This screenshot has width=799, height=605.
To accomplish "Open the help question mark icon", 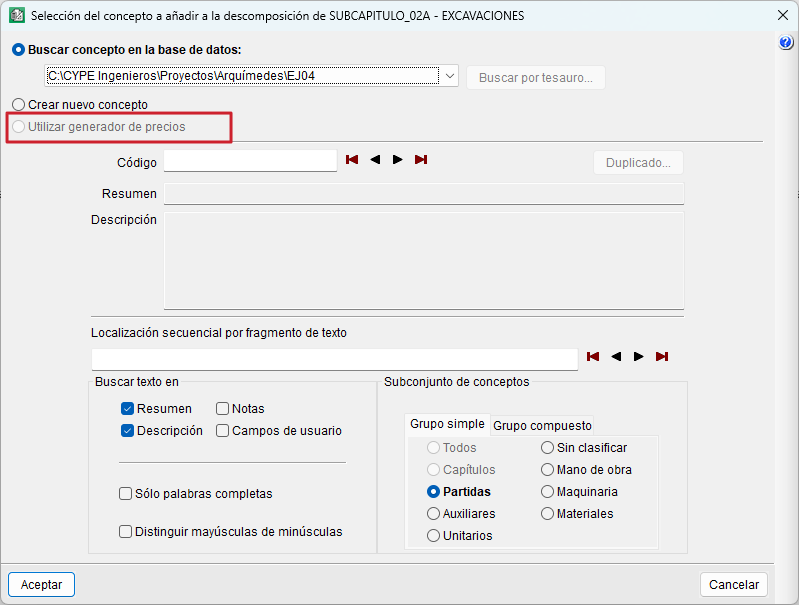I will point(786,42).
